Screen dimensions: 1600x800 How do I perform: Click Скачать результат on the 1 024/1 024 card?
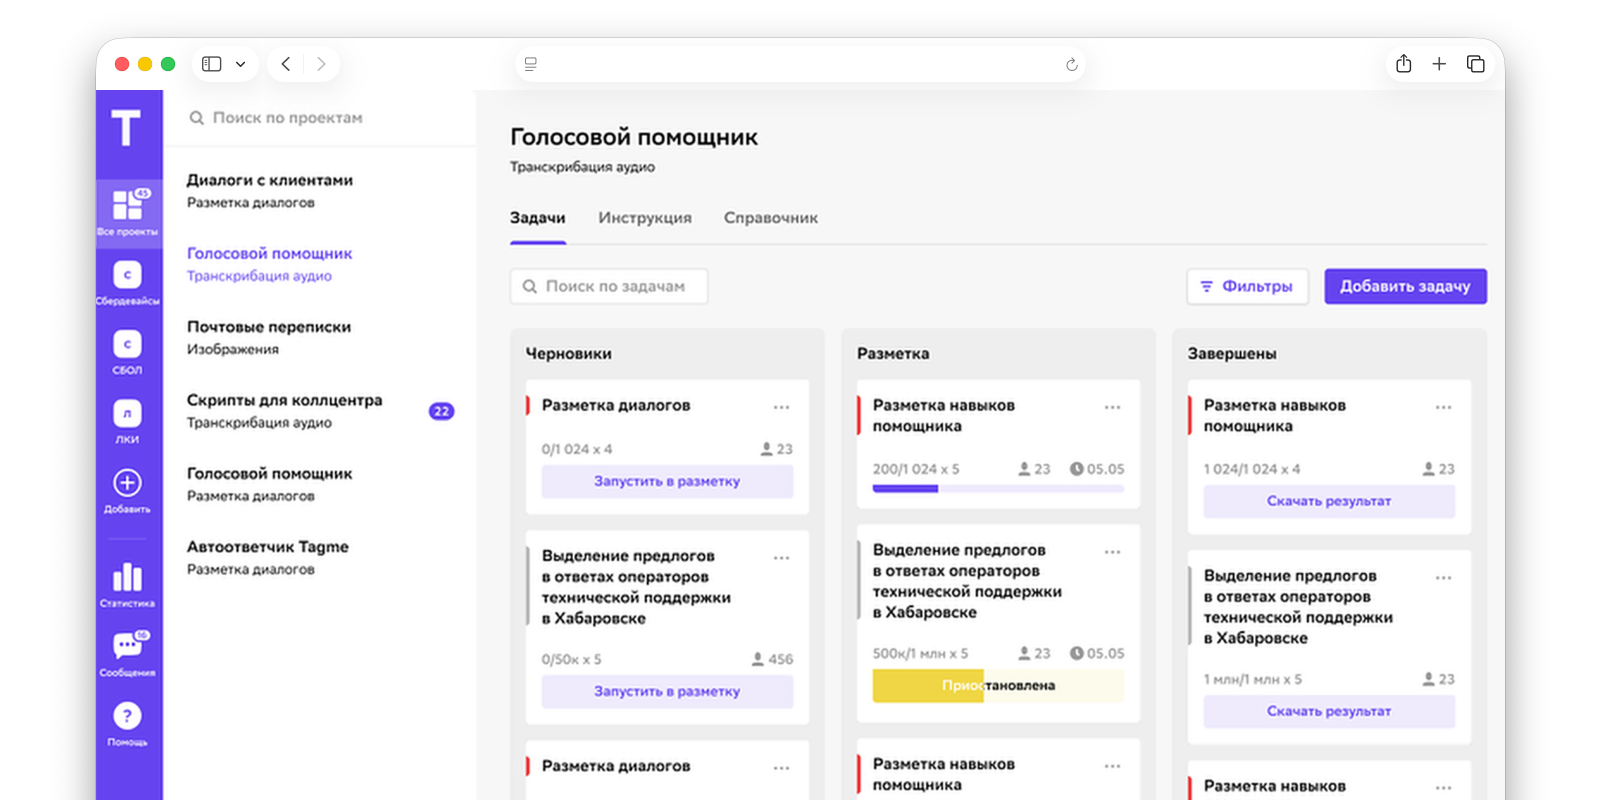point(1329,501)
